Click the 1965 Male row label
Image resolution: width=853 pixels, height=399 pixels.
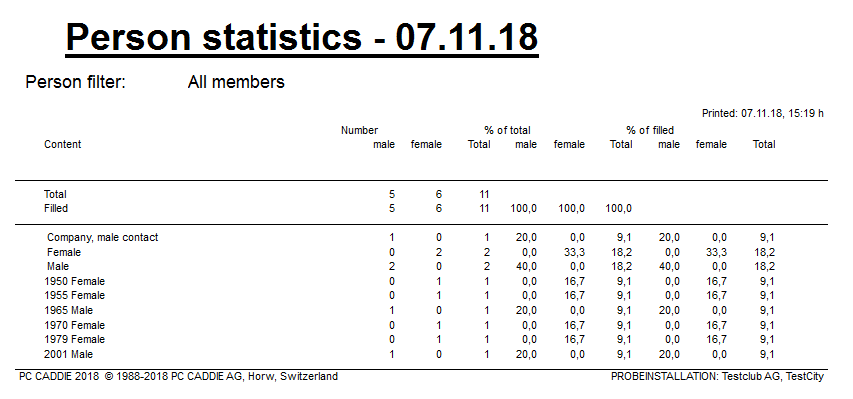69,310
